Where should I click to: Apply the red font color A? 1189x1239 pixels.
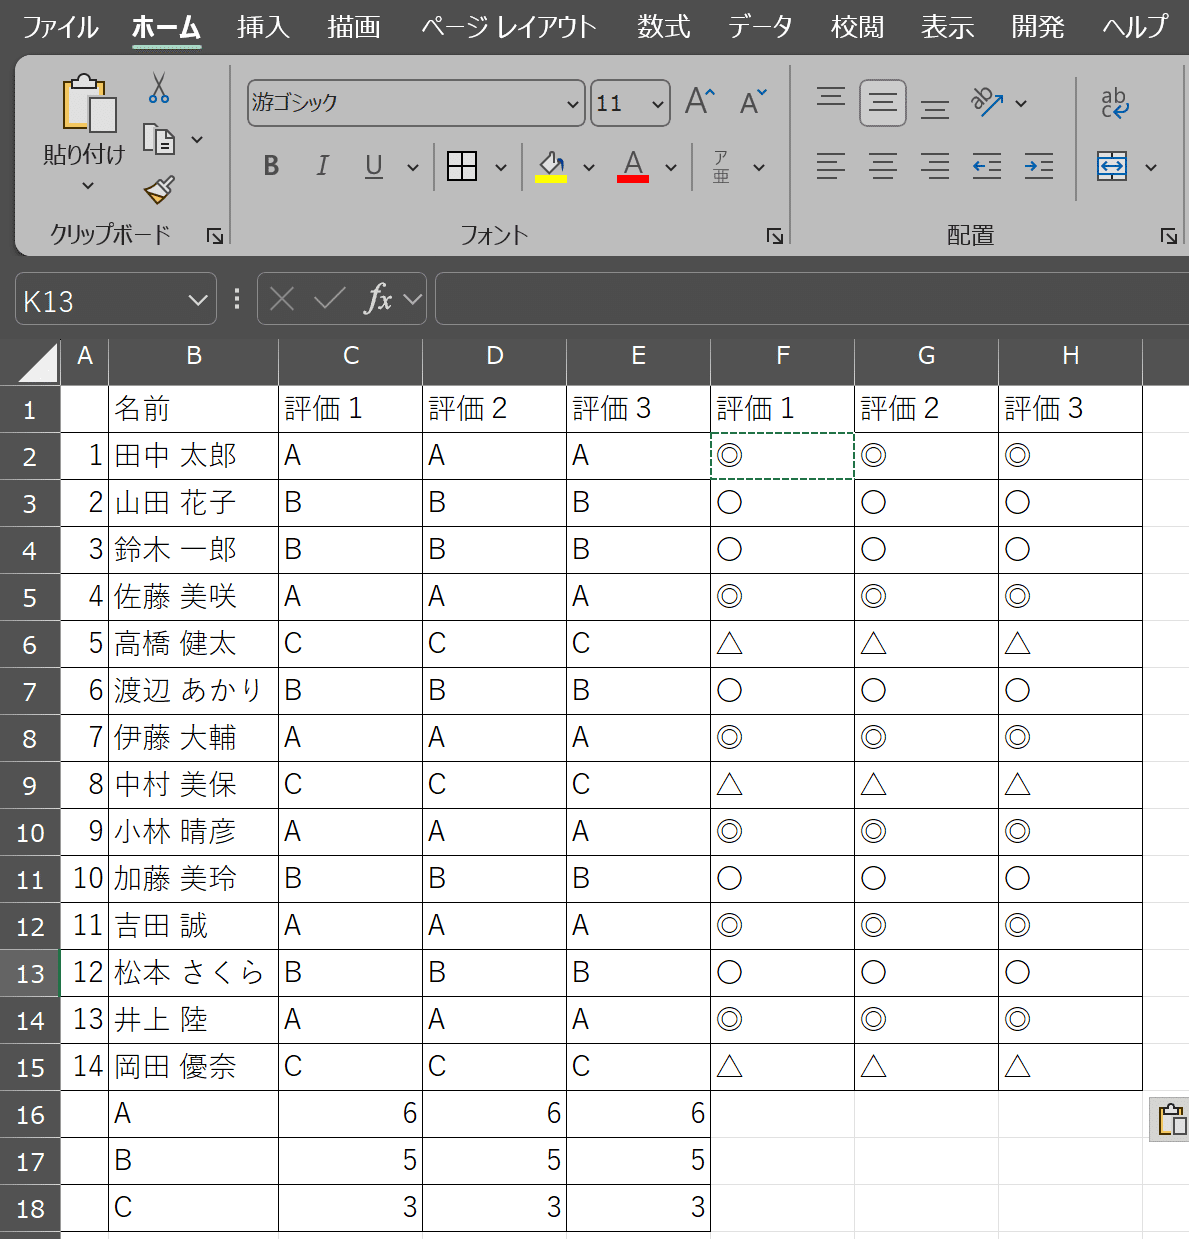click(633, 166)
